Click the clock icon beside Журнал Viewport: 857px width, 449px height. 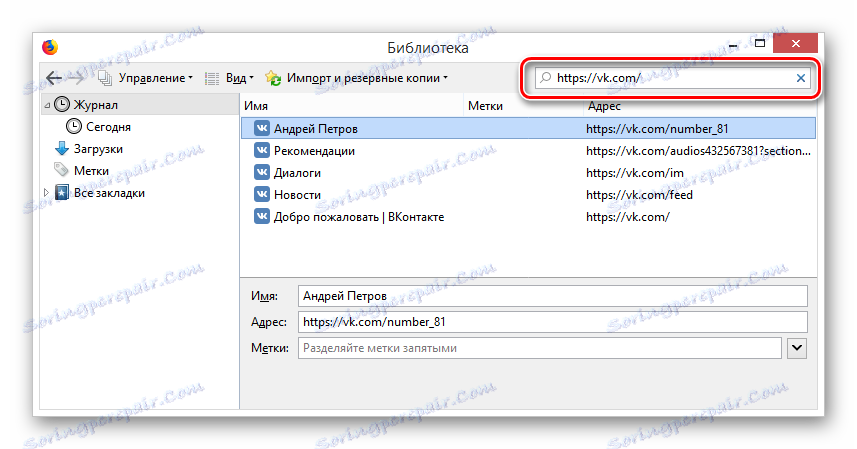tap(62, 104)
